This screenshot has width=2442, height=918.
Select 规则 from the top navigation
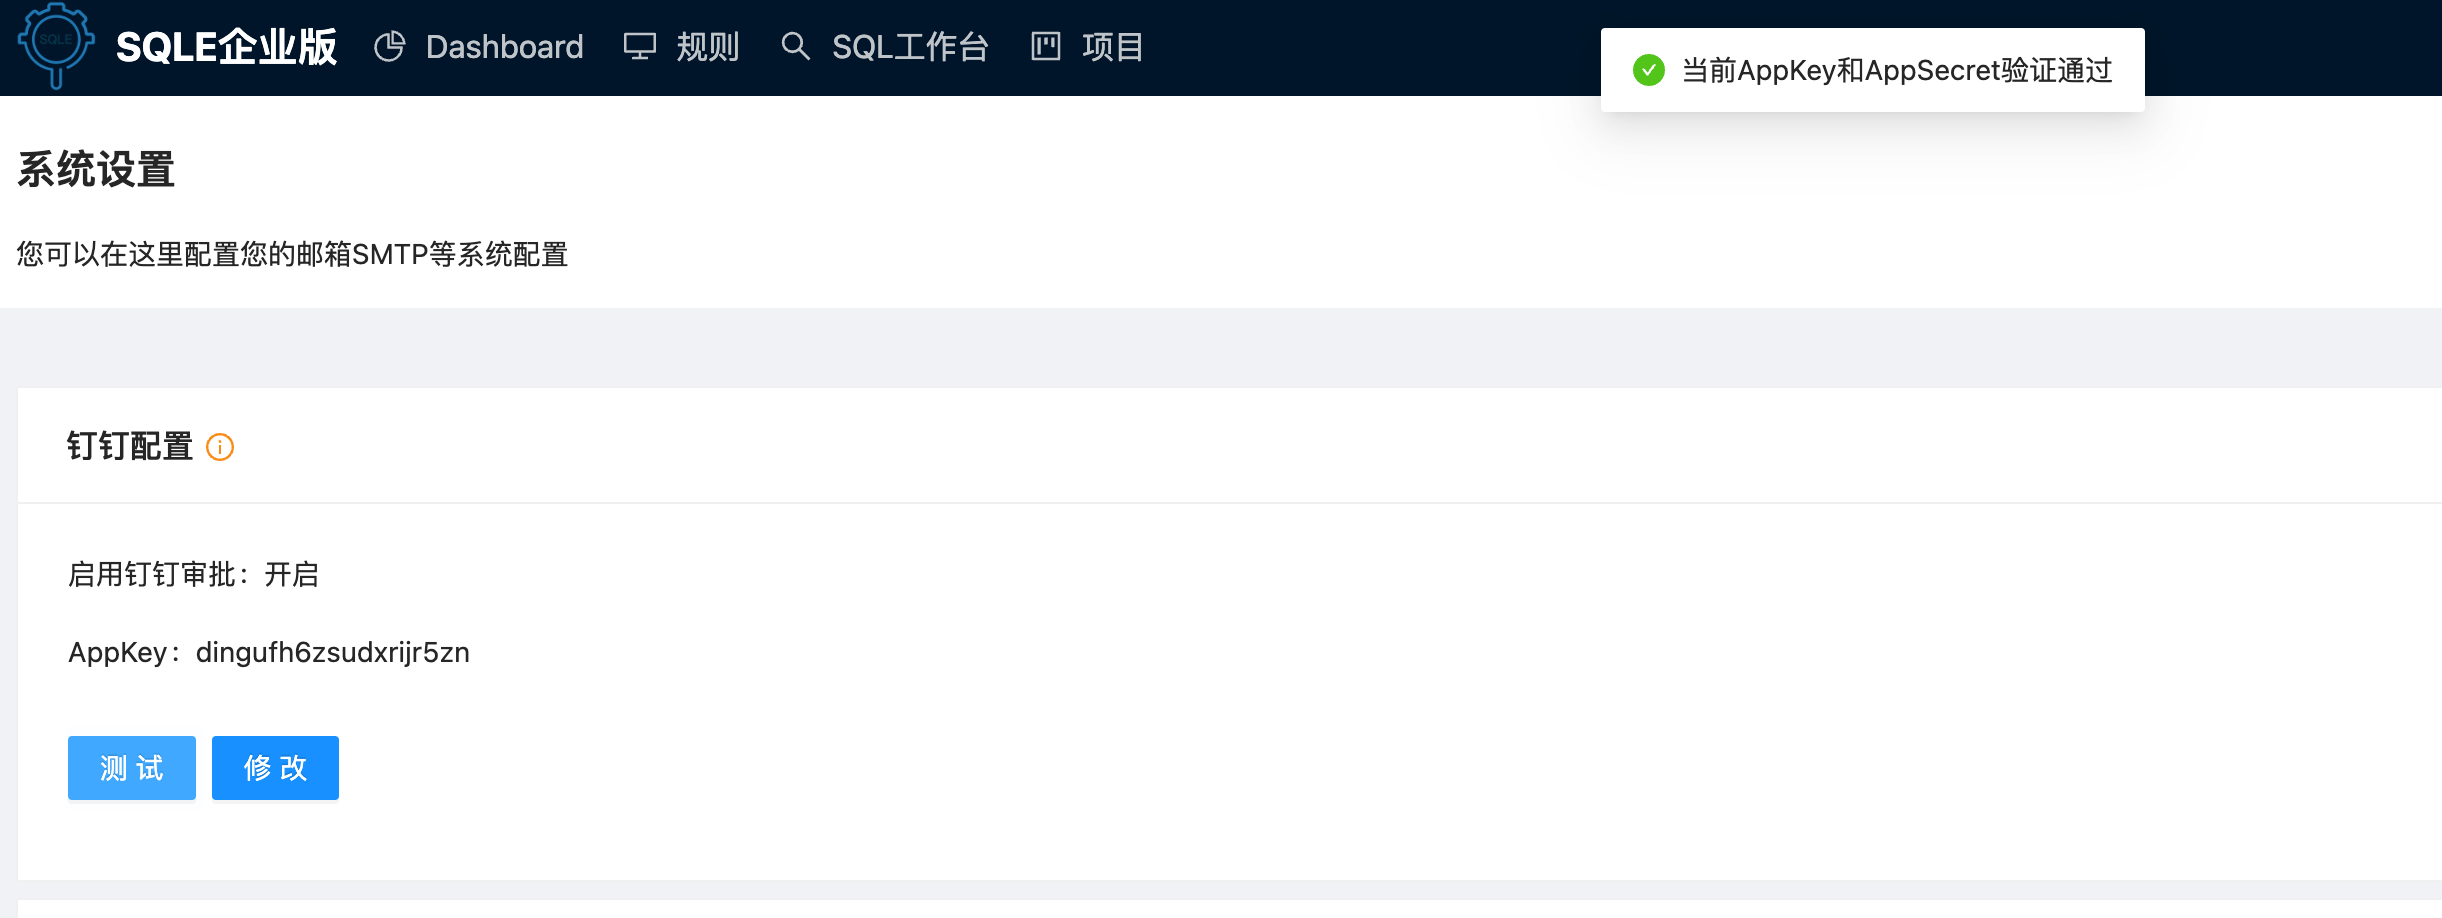[707, 46]
